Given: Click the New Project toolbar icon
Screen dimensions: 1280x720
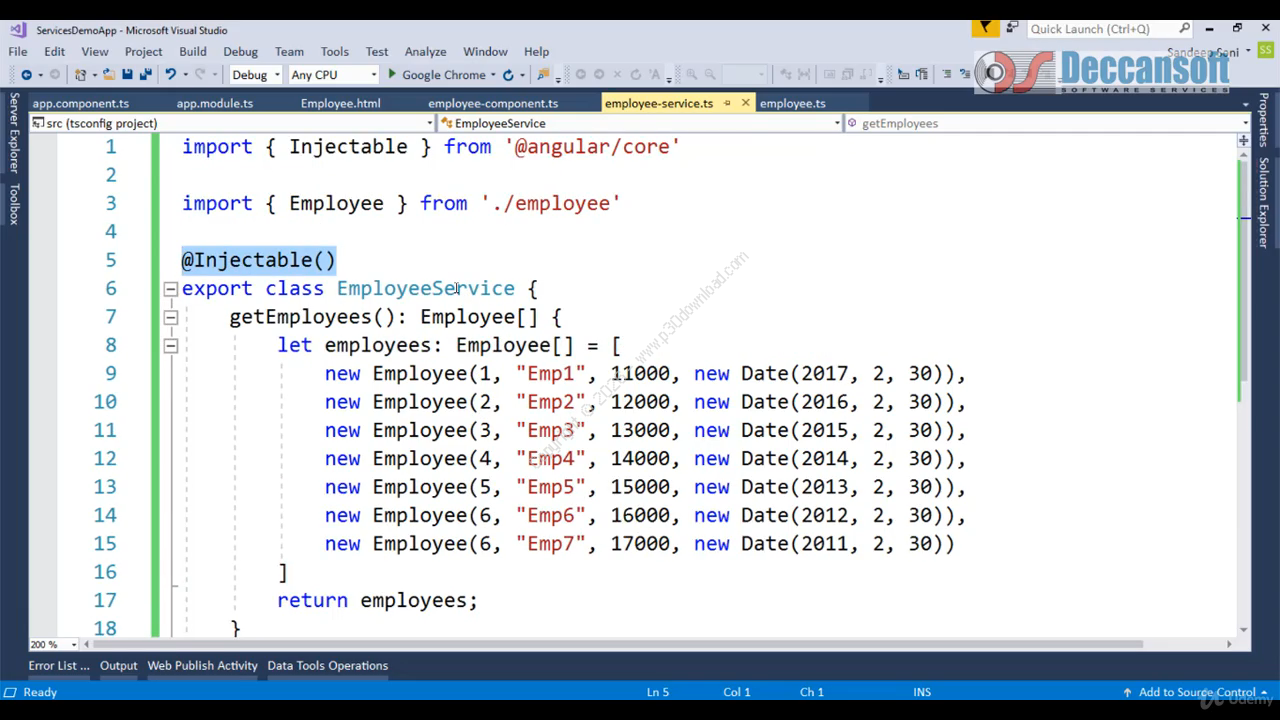Looking at the screenshot, I should pos(80,75).
